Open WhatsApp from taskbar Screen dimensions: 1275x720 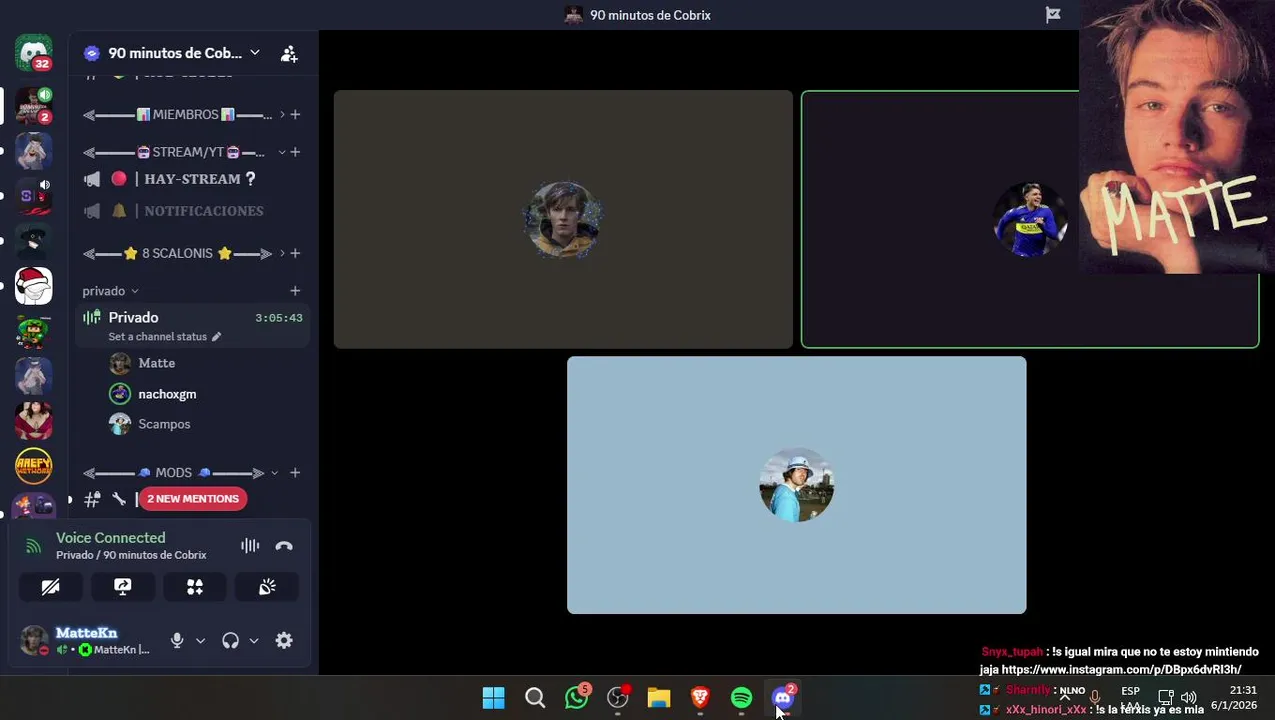coord(577,698)
